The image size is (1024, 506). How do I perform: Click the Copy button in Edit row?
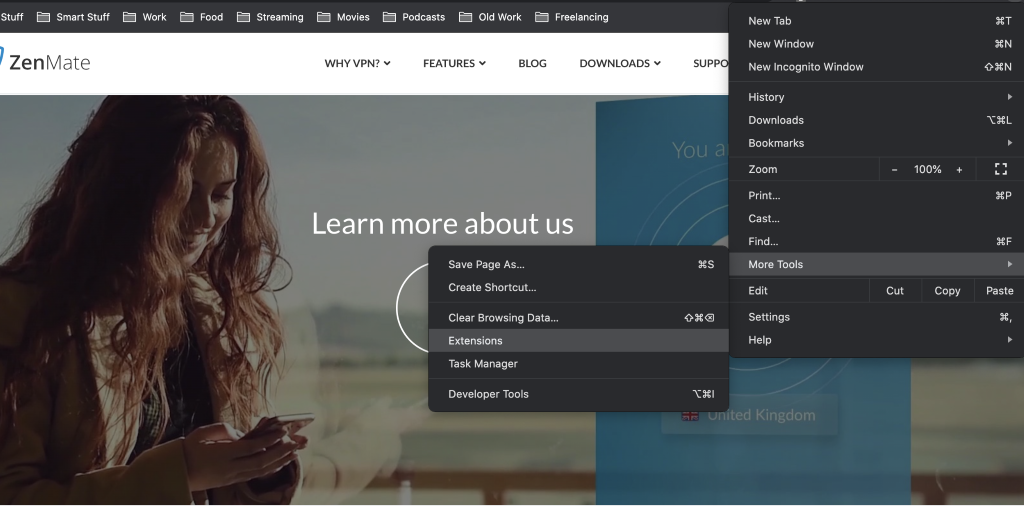947,291
